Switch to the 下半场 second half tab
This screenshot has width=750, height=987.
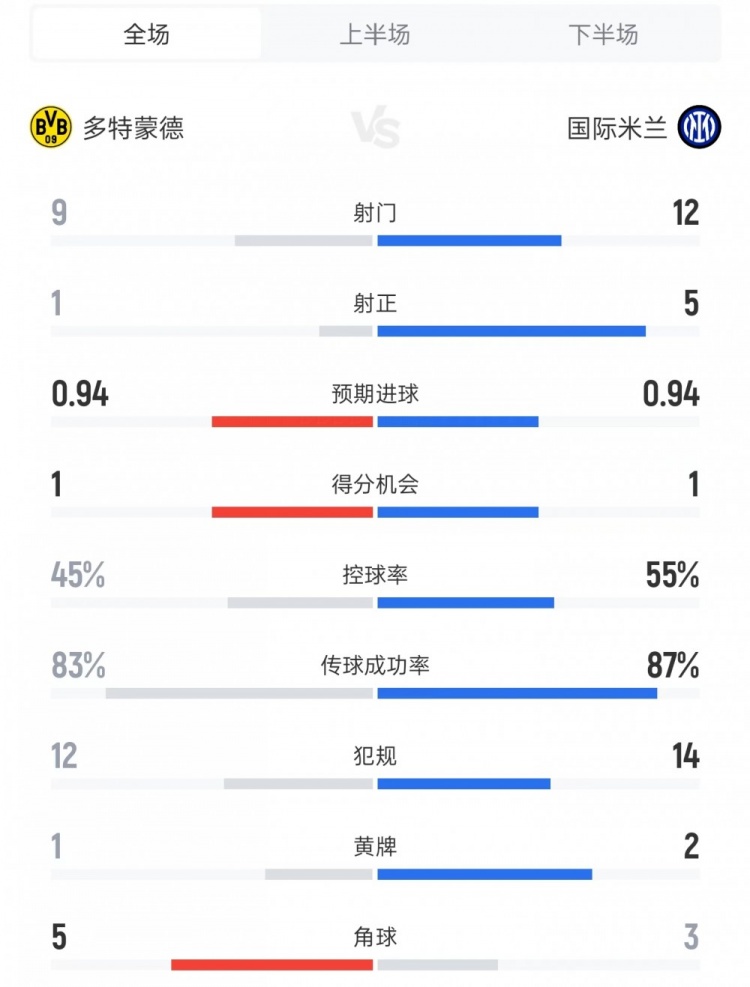(603, 35)
